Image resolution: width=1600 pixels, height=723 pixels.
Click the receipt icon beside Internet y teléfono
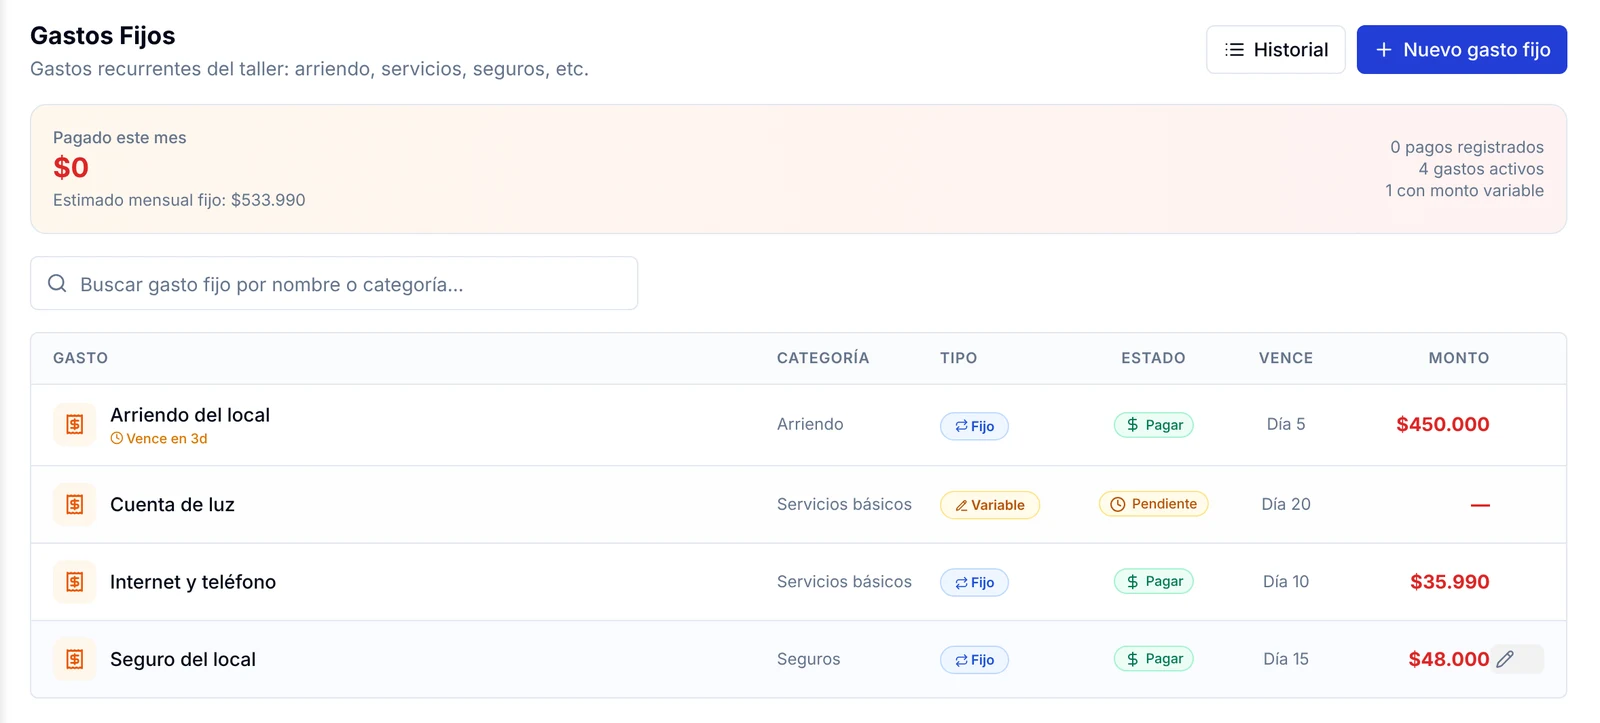tap(75, 582)
